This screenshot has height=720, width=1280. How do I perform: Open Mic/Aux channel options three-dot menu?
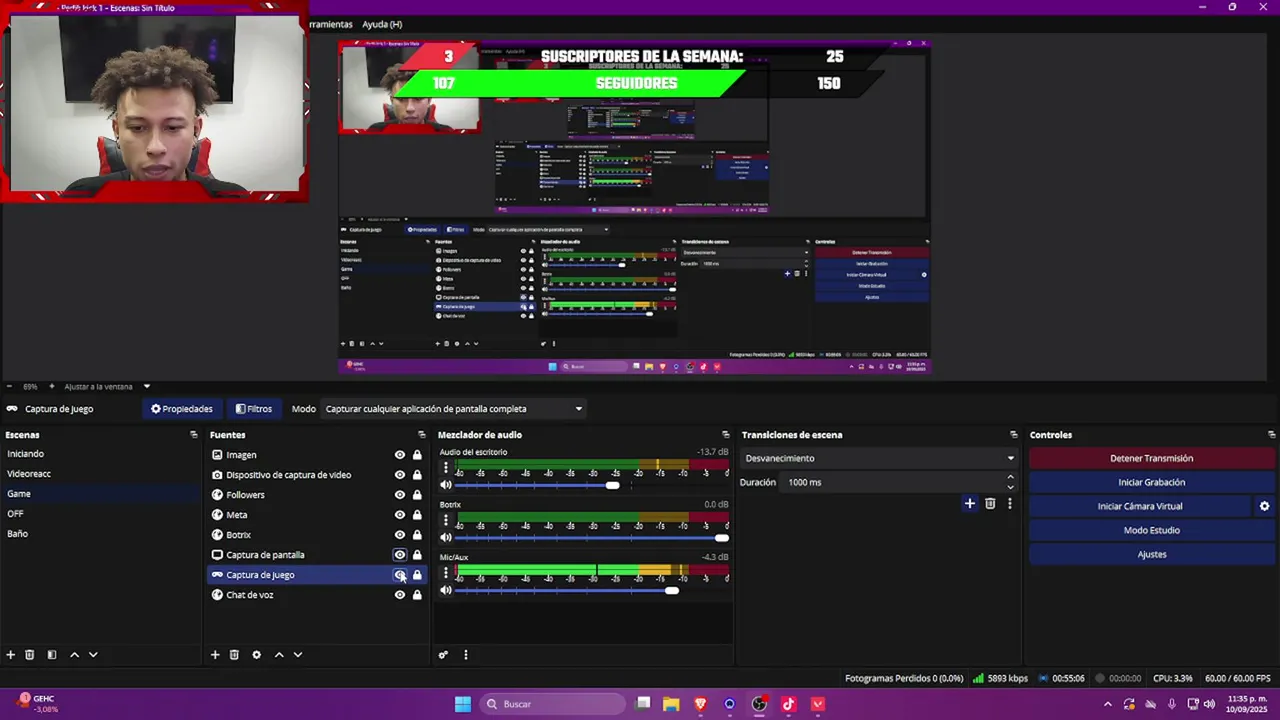pos(445,574)
